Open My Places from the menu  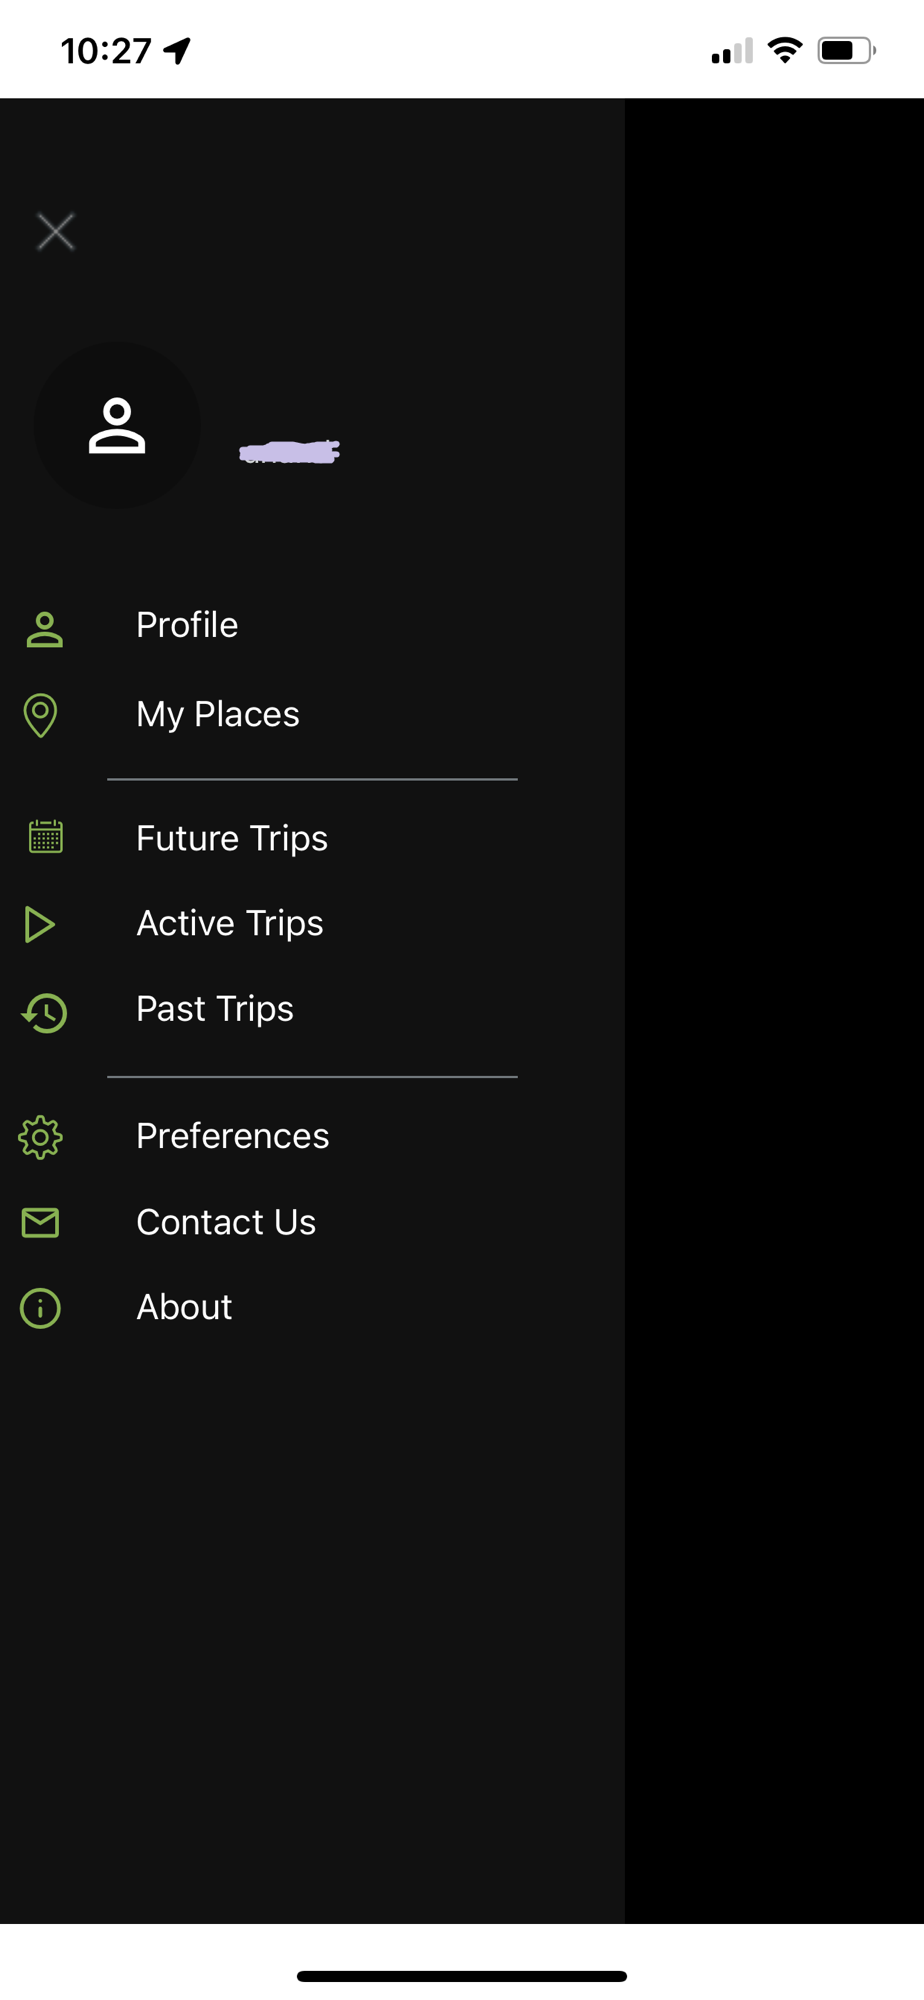pos(217,714)
